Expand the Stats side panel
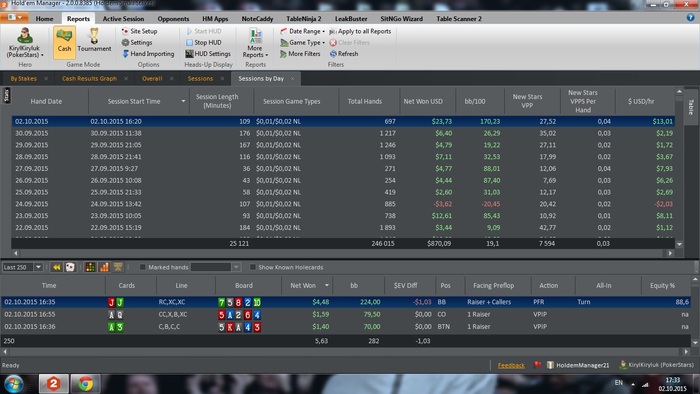 (6, 95)
